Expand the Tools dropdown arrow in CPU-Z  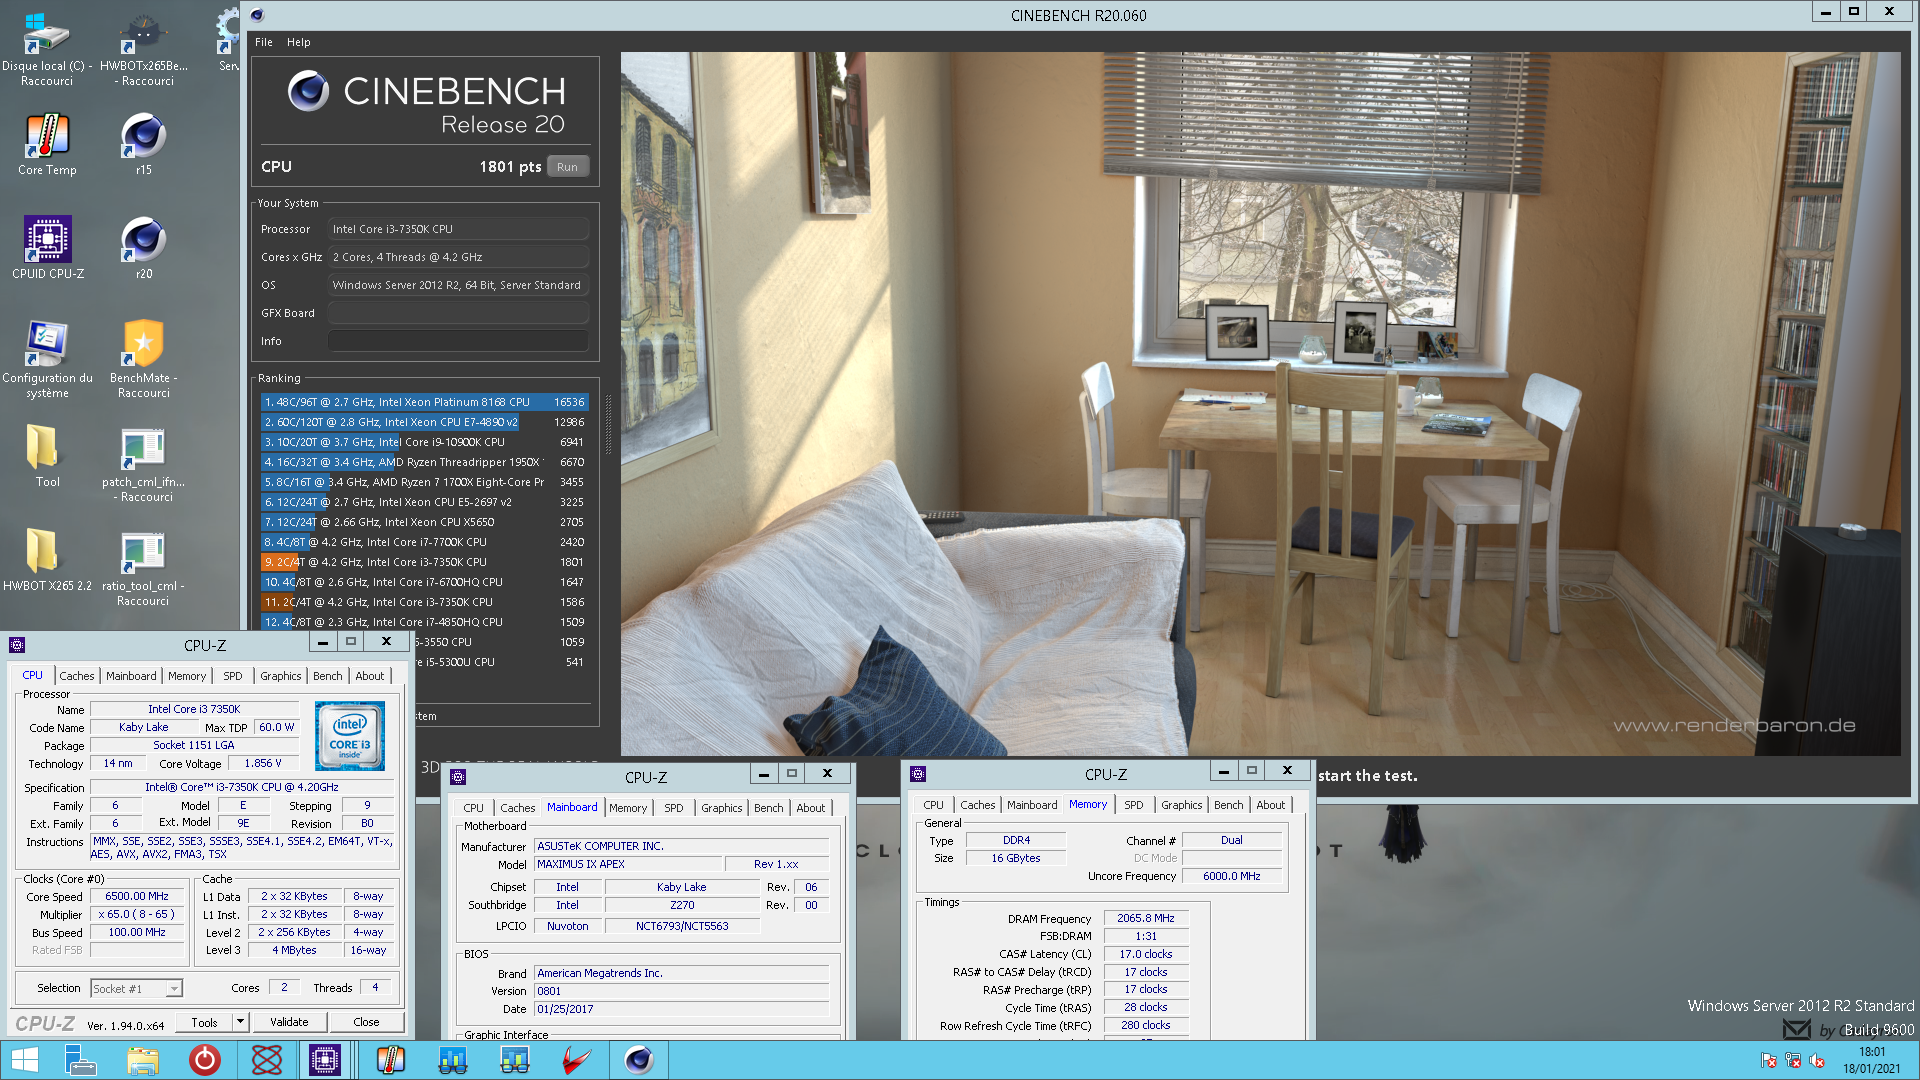[x=240, y=1022]
